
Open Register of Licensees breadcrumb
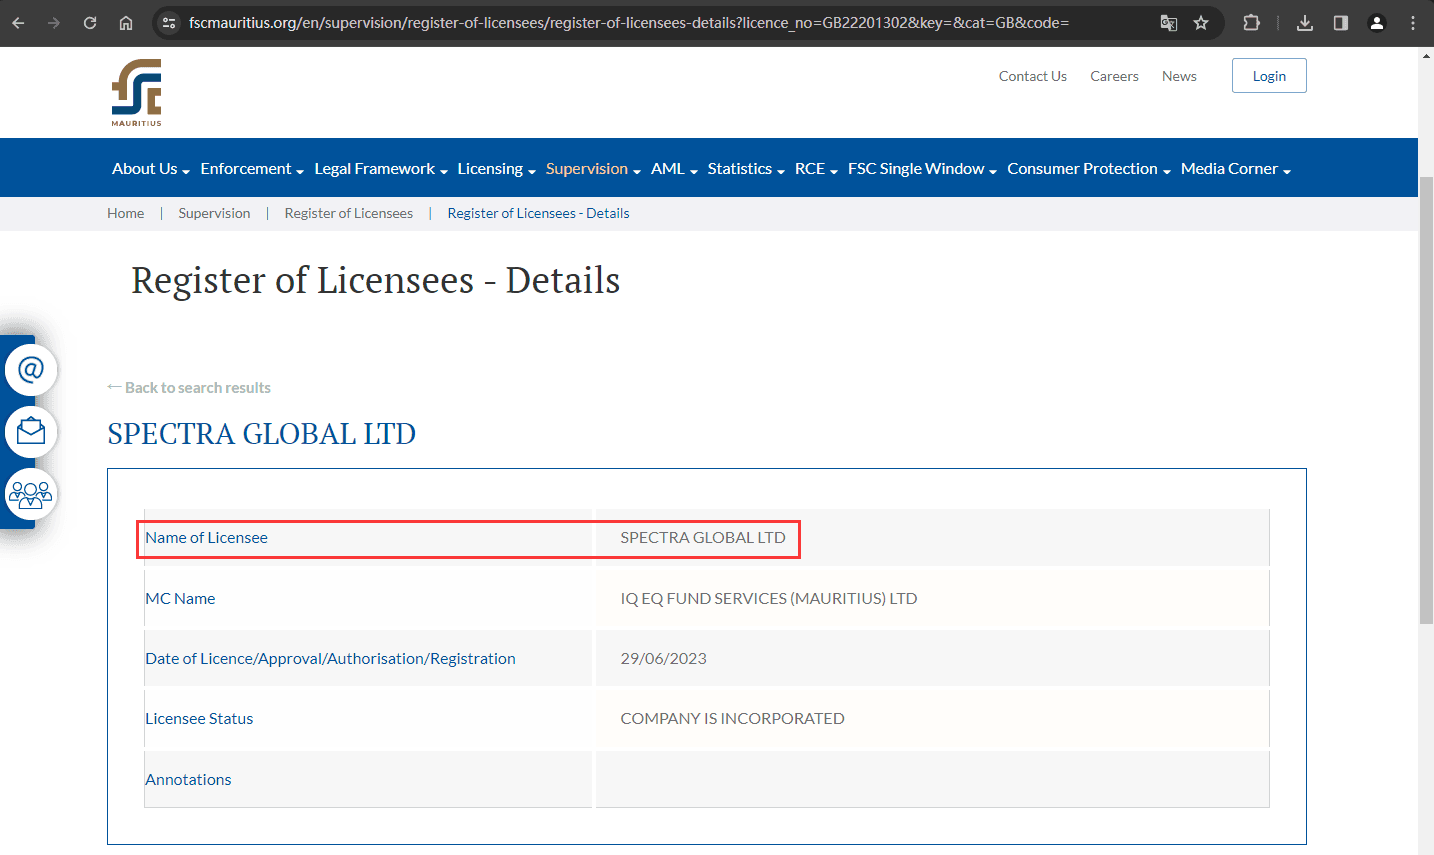tap(348, 213)
